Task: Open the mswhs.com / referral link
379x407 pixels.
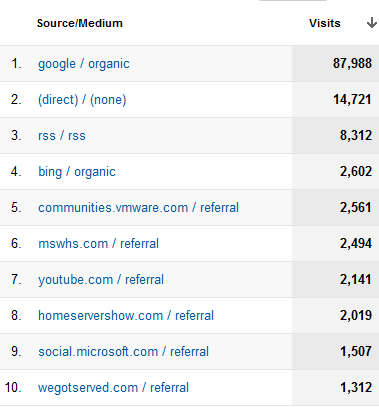Action: pyautogui.click(x=98, y=244)
